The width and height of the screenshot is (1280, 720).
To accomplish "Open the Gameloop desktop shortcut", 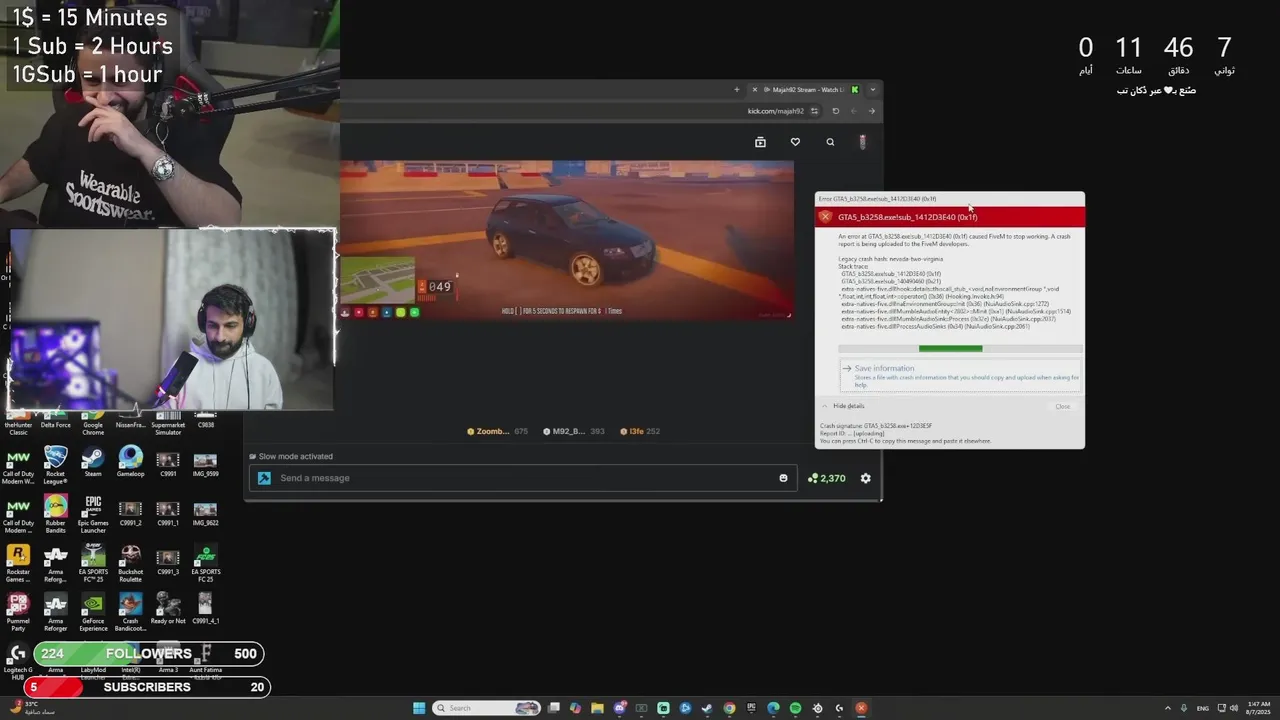I will point(130,463).
